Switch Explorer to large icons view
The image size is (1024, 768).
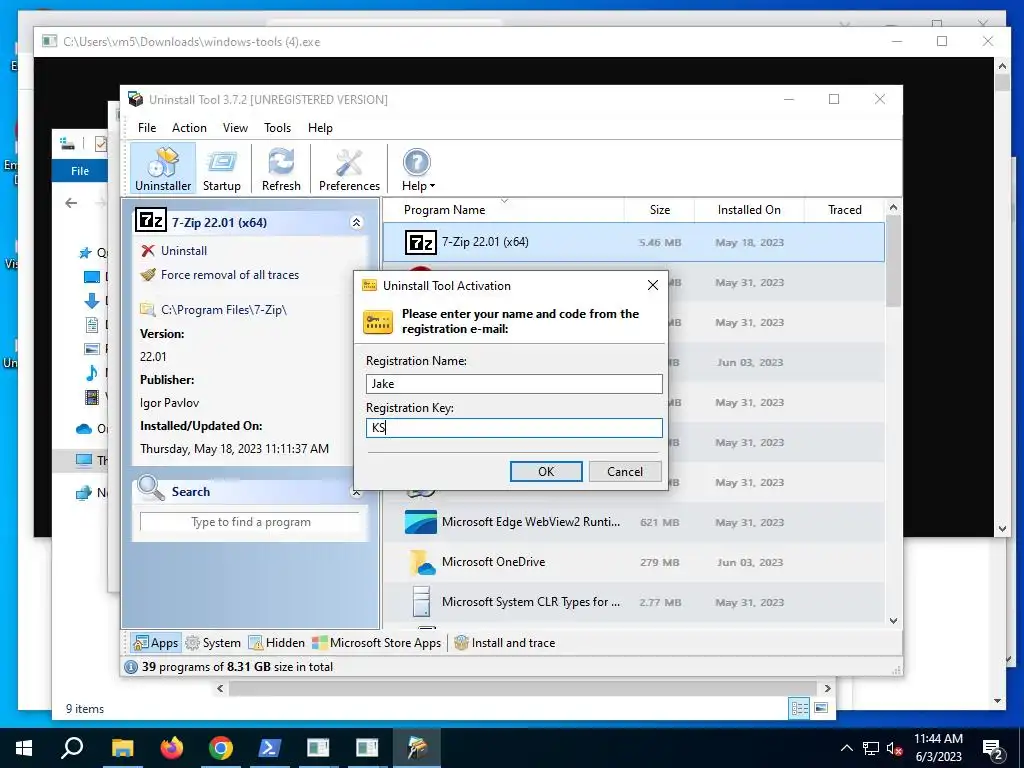point(821,708)
